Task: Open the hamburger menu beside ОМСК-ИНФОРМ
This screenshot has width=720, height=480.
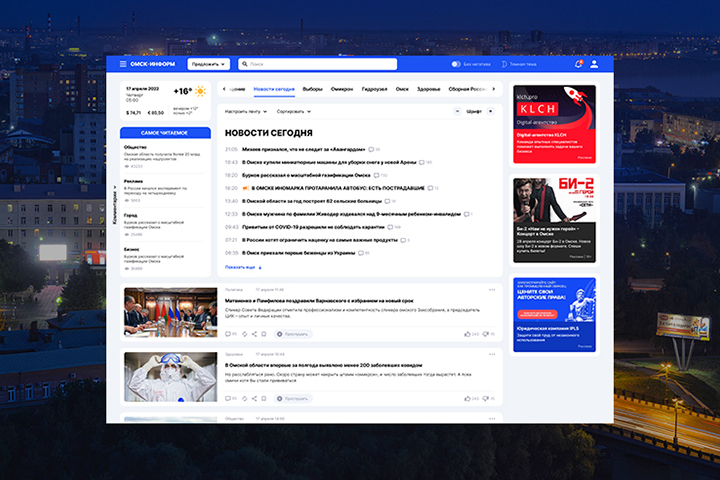Action: (x=123, y=64)
